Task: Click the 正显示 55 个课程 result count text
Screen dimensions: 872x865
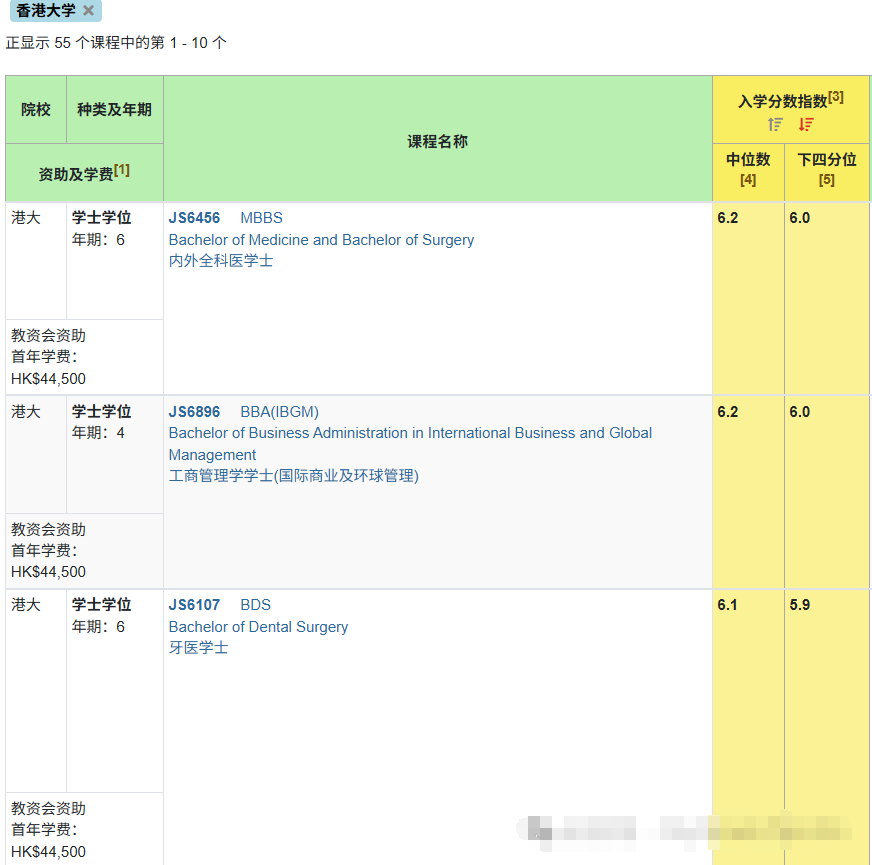Action: 116,43
